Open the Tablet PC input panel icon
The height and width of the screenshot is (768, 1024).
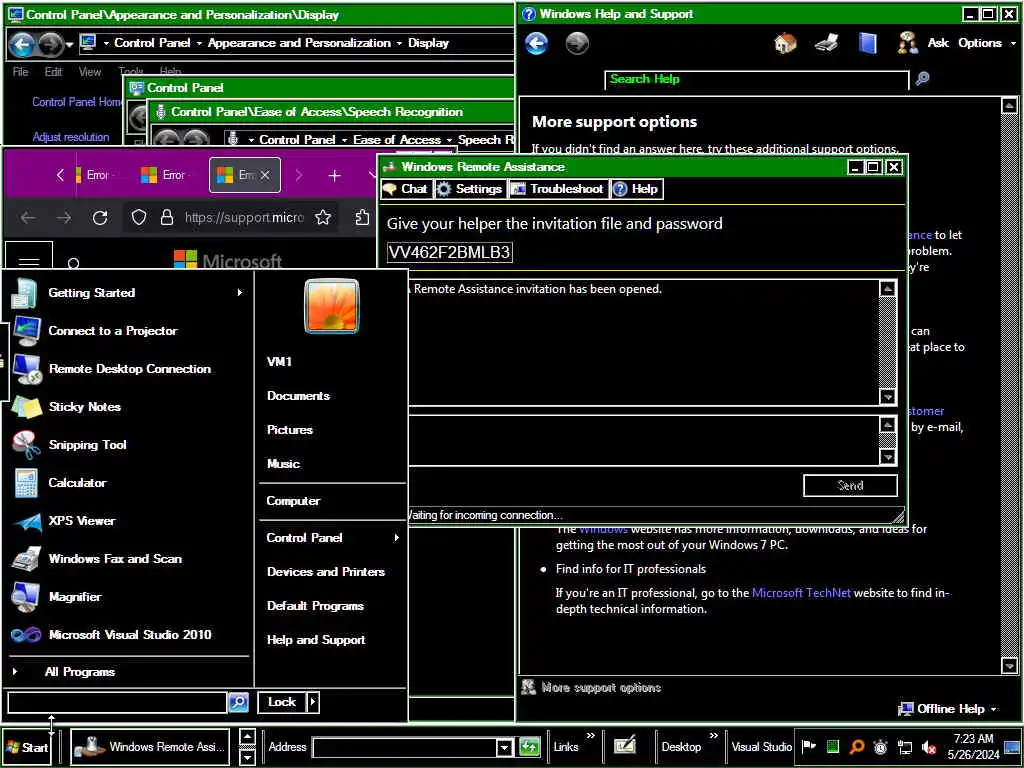[624, 746]
